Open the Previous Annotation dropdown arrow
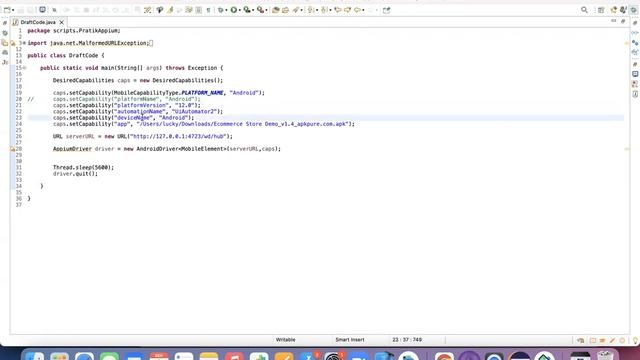This screenshot has height=360, width=640. tap(330, 10)
